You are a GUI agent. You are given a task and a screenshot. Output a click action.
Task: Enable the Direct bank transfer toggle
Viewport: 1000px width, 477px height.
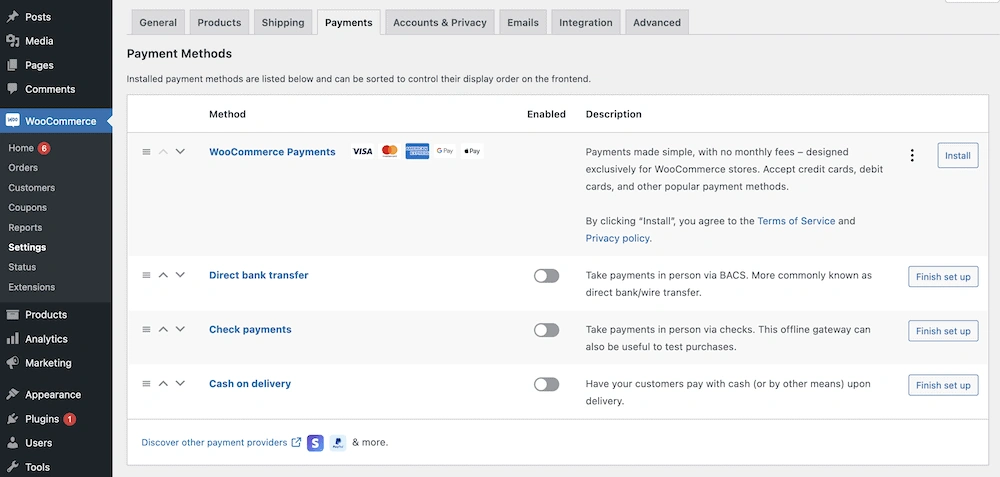coord(546,276)
